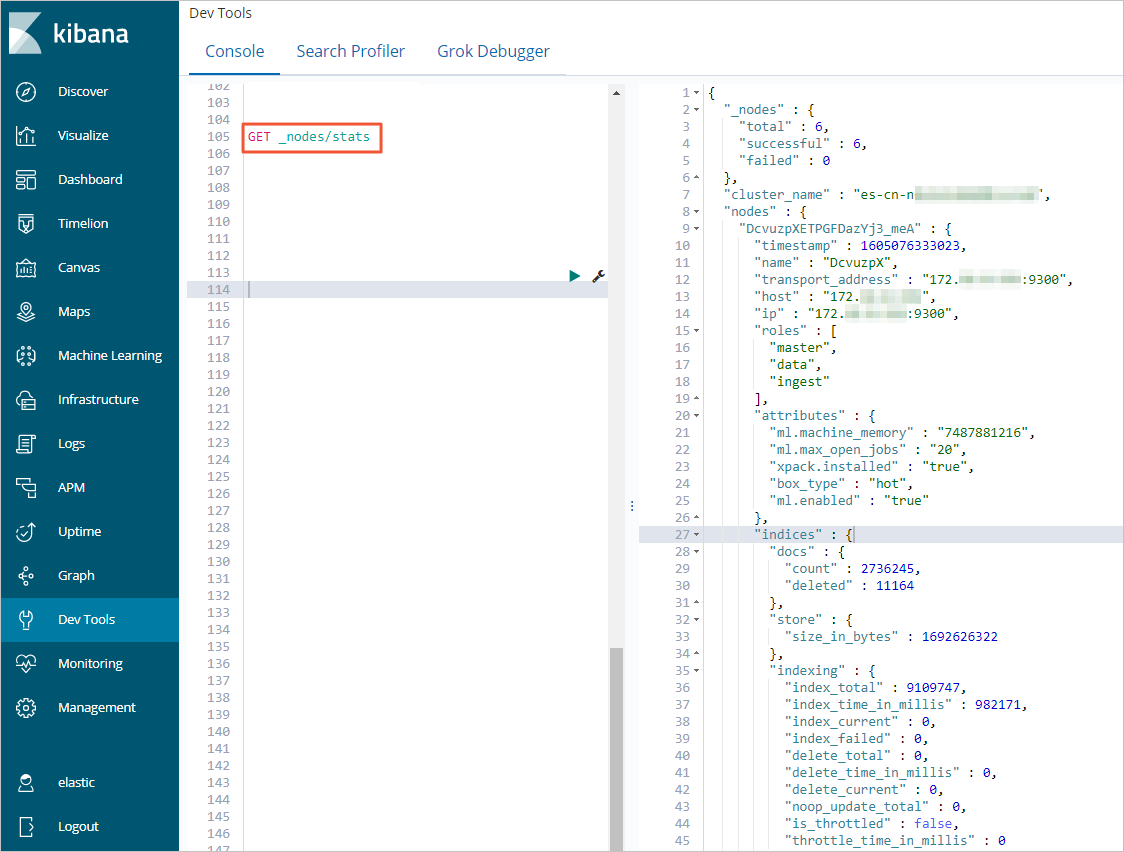This screenshot has width=1124, height=852.
Task: Collapse _nodes fold arrow on line 2
Action: click(x=696, y=110)
